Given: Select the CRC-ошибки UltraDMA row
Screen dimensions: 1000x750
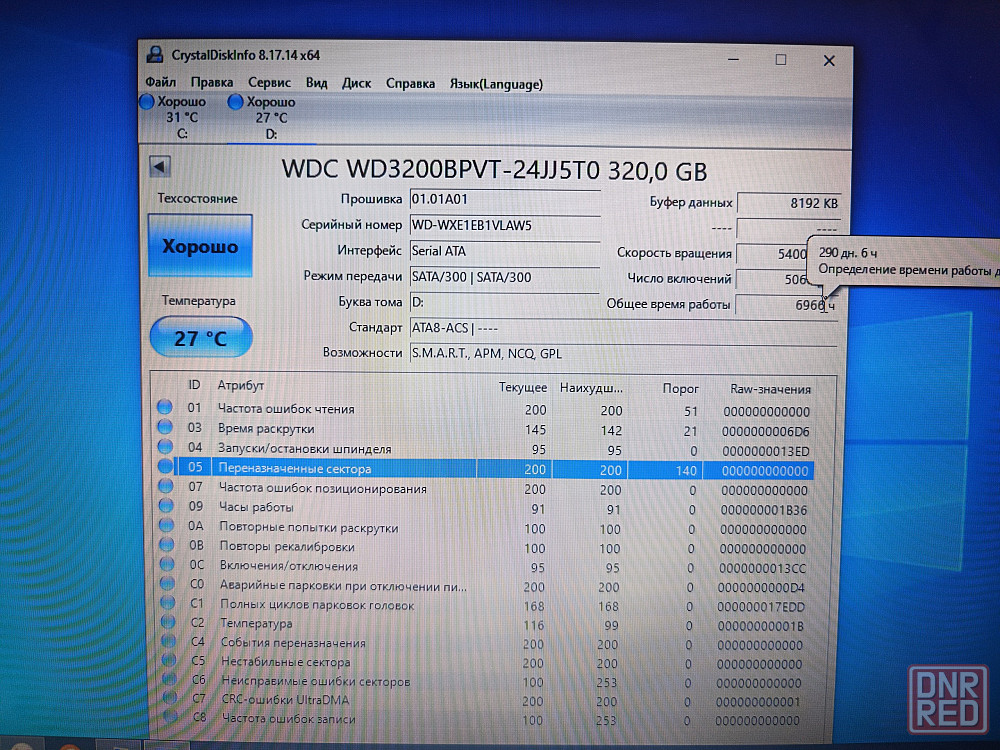Looking at the screenshot, I should (x=484, y=701).
